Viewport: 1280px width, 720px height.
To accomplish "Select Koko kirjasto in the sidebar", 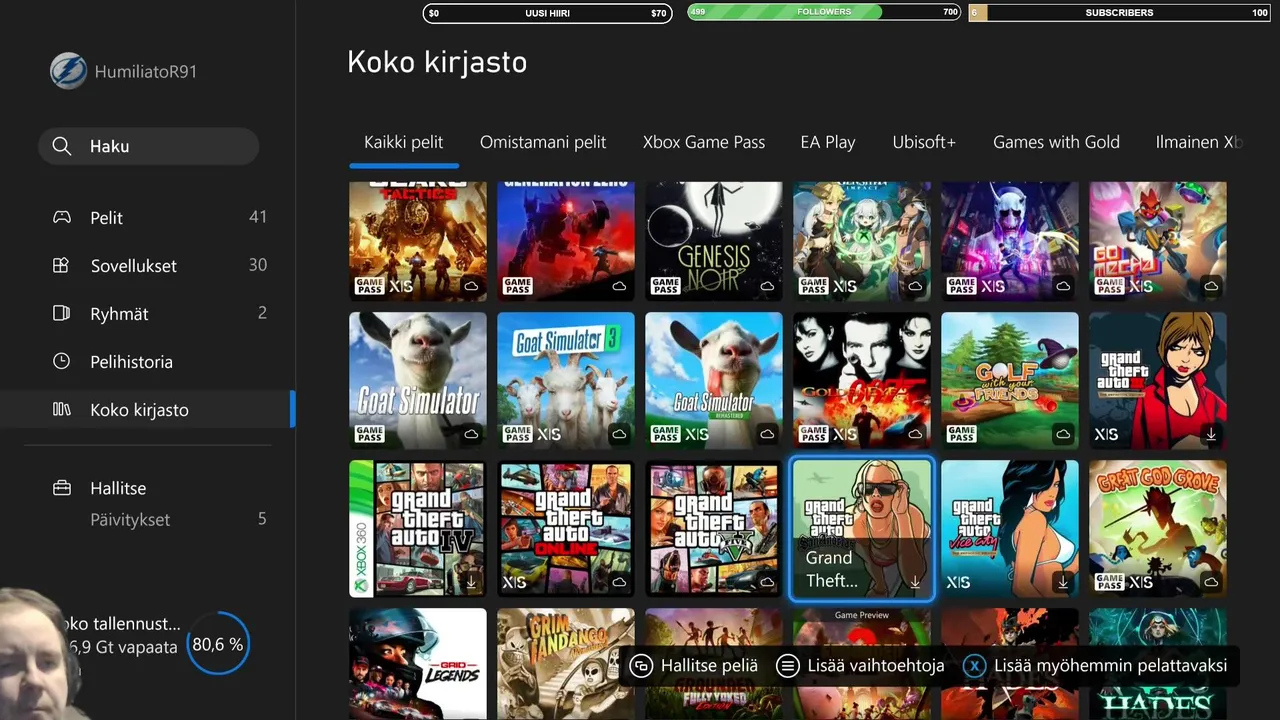I will click(x=148, y=410).
